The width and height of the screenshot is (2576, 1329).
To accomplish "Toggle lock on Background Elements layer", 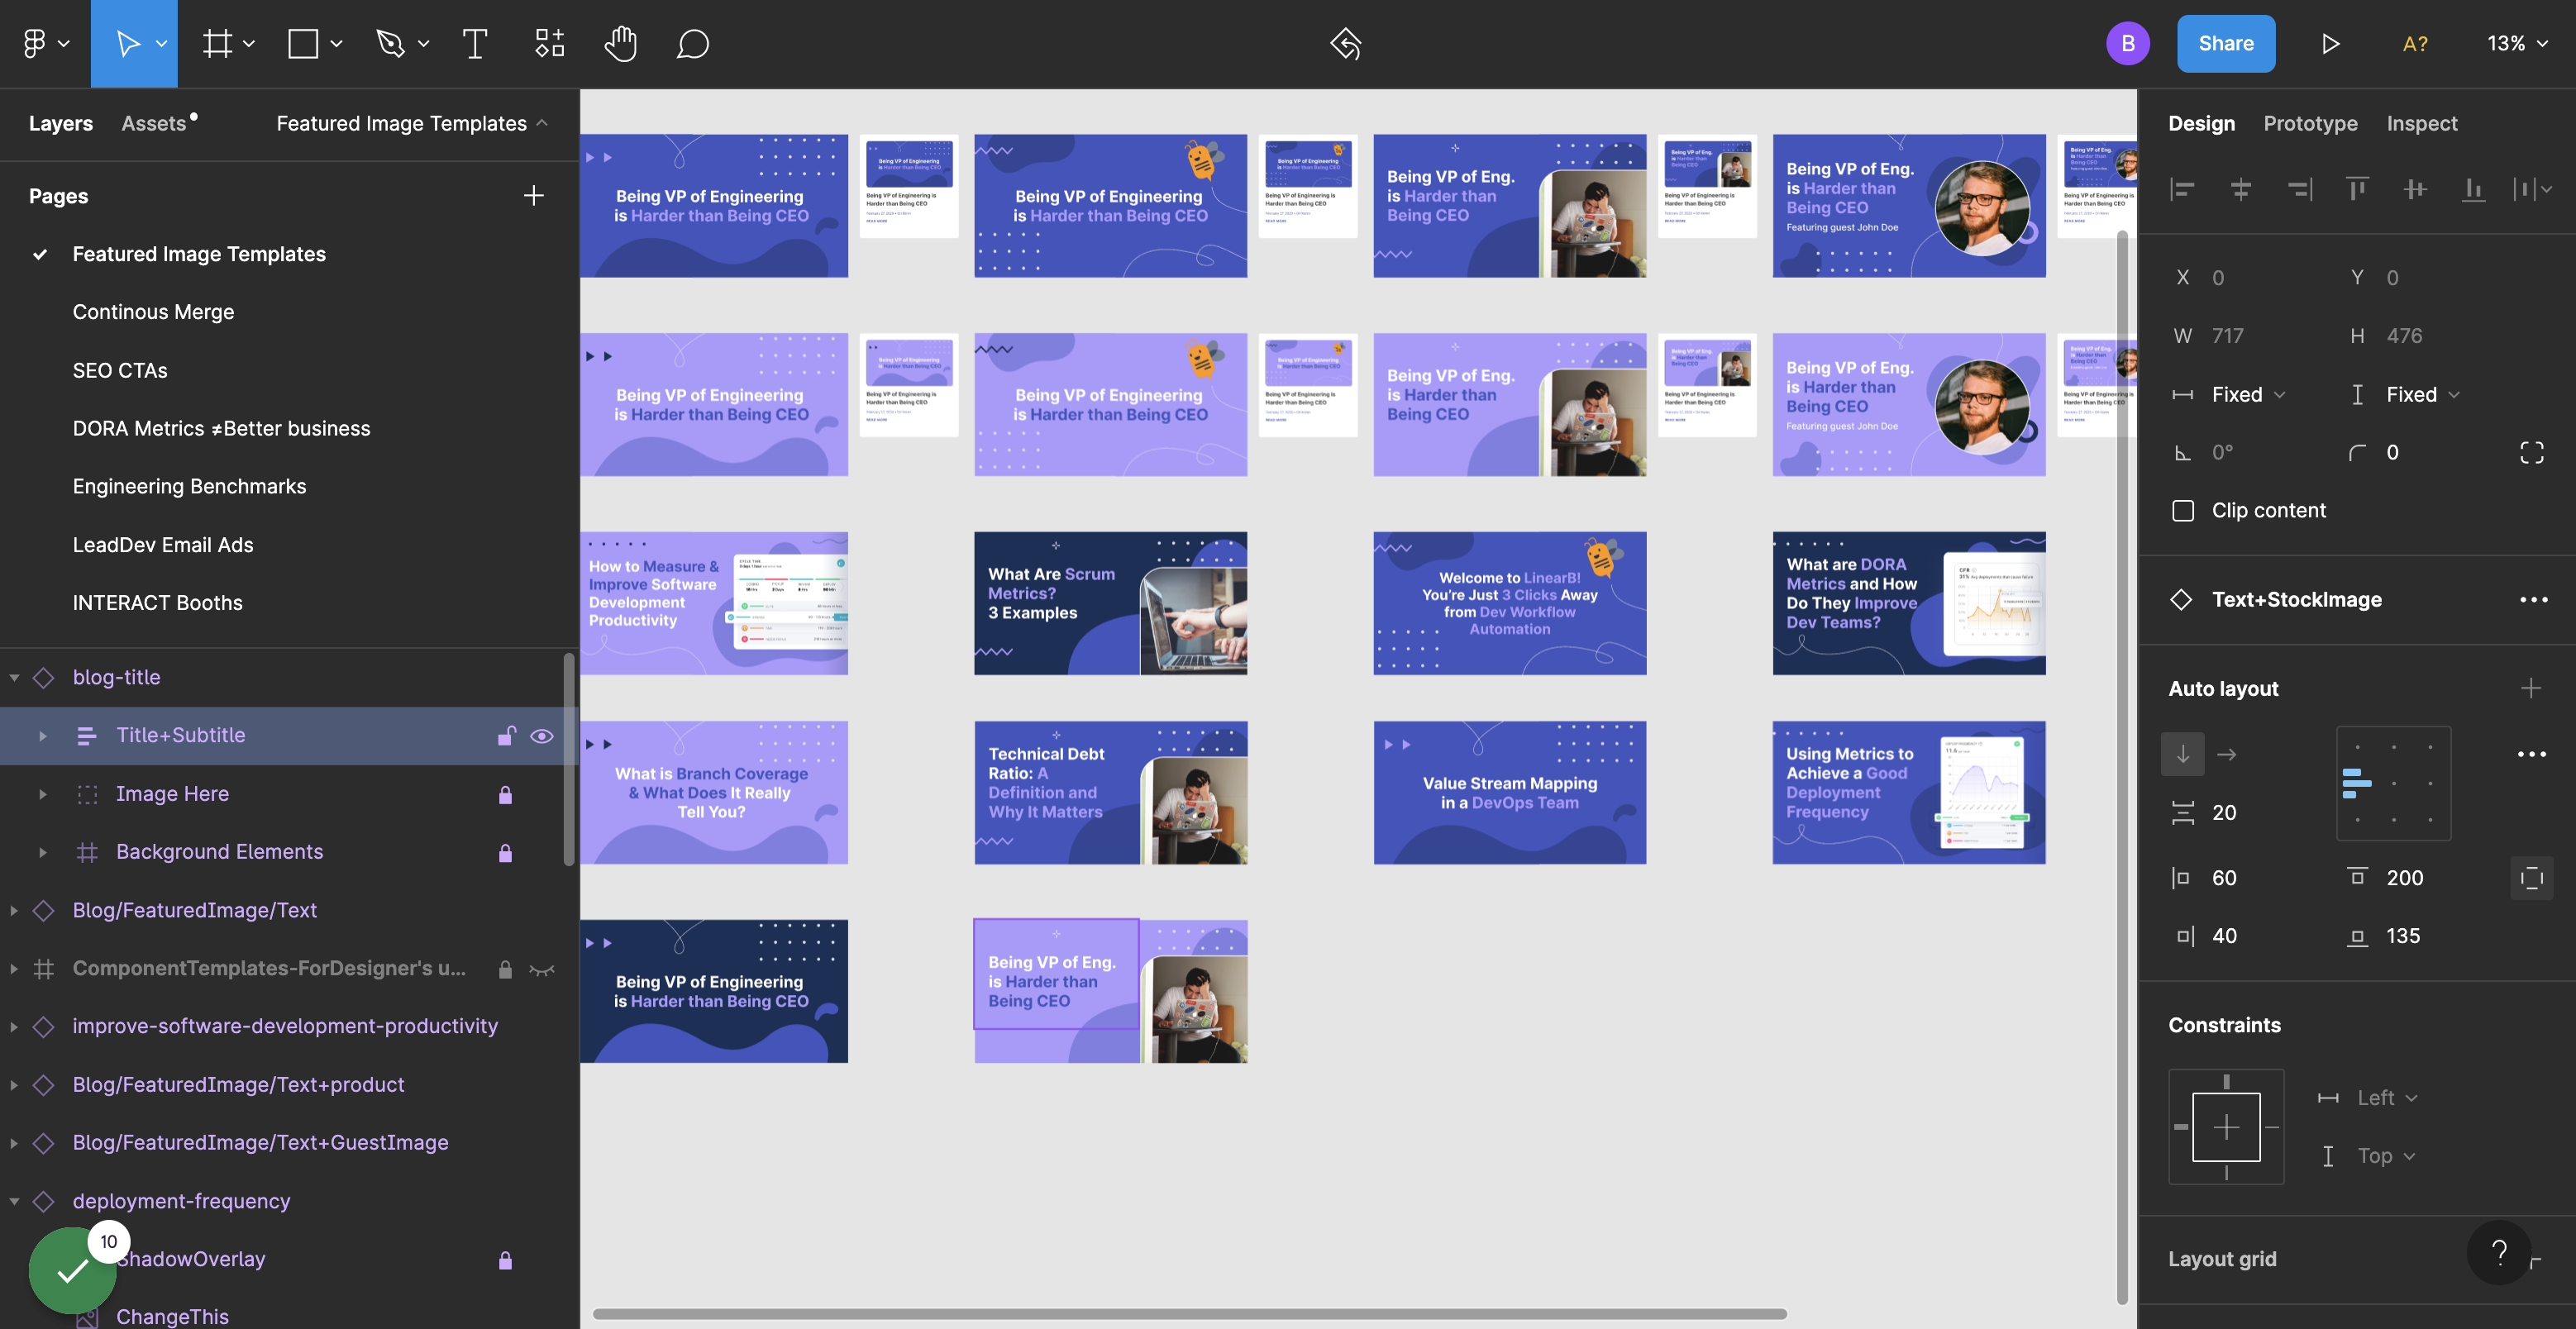I will (x=505, y=852).
